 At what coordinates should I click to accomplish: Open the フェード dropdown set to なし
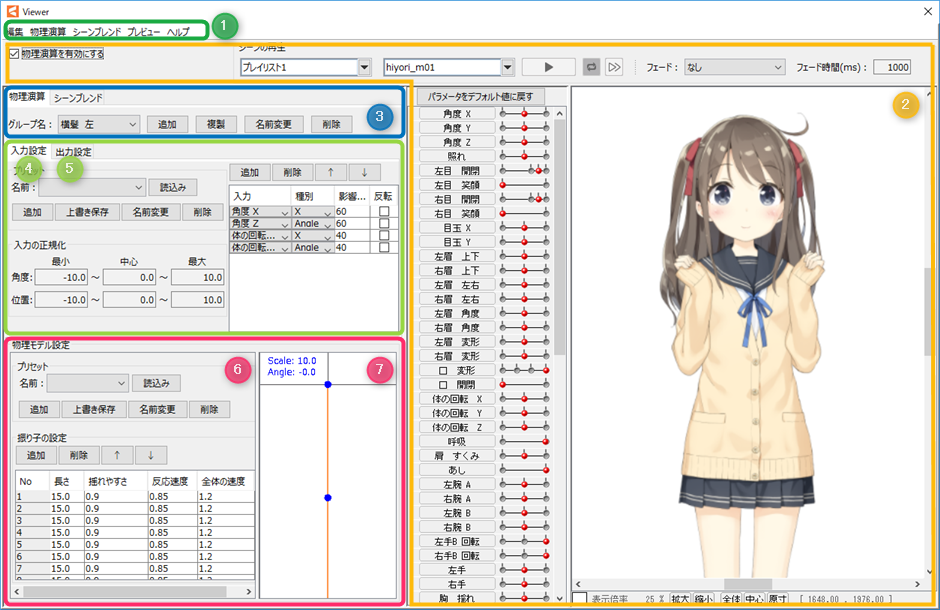tap(735, 67)
